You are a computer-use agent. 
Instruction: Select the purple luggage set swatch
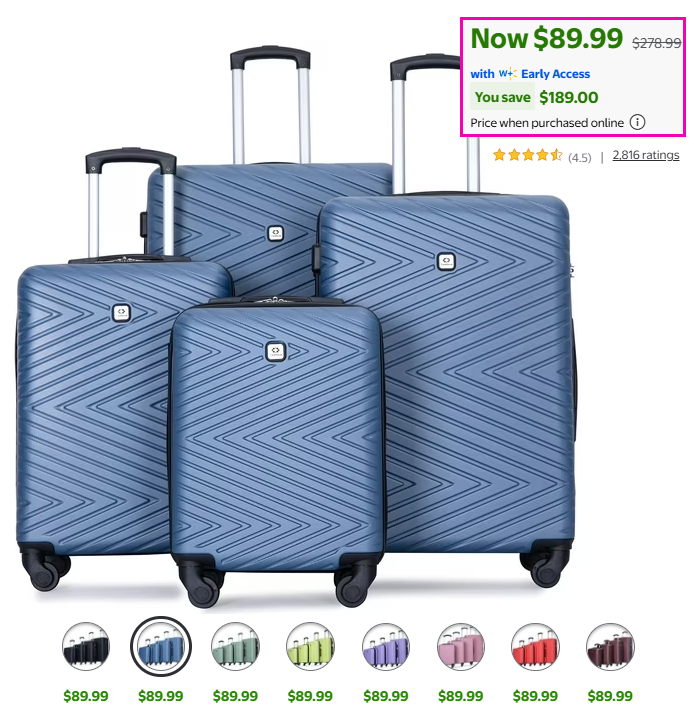tap(385, 646)
